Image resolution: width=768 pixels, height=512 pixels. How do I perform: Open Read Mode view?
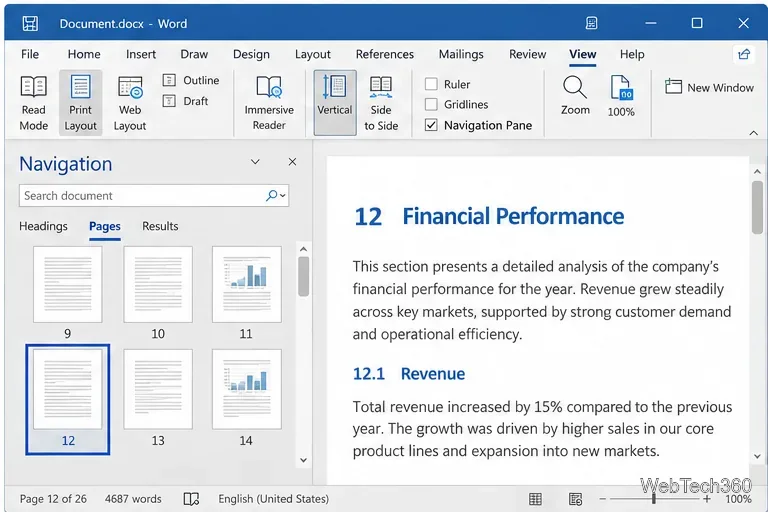[33, 103]
